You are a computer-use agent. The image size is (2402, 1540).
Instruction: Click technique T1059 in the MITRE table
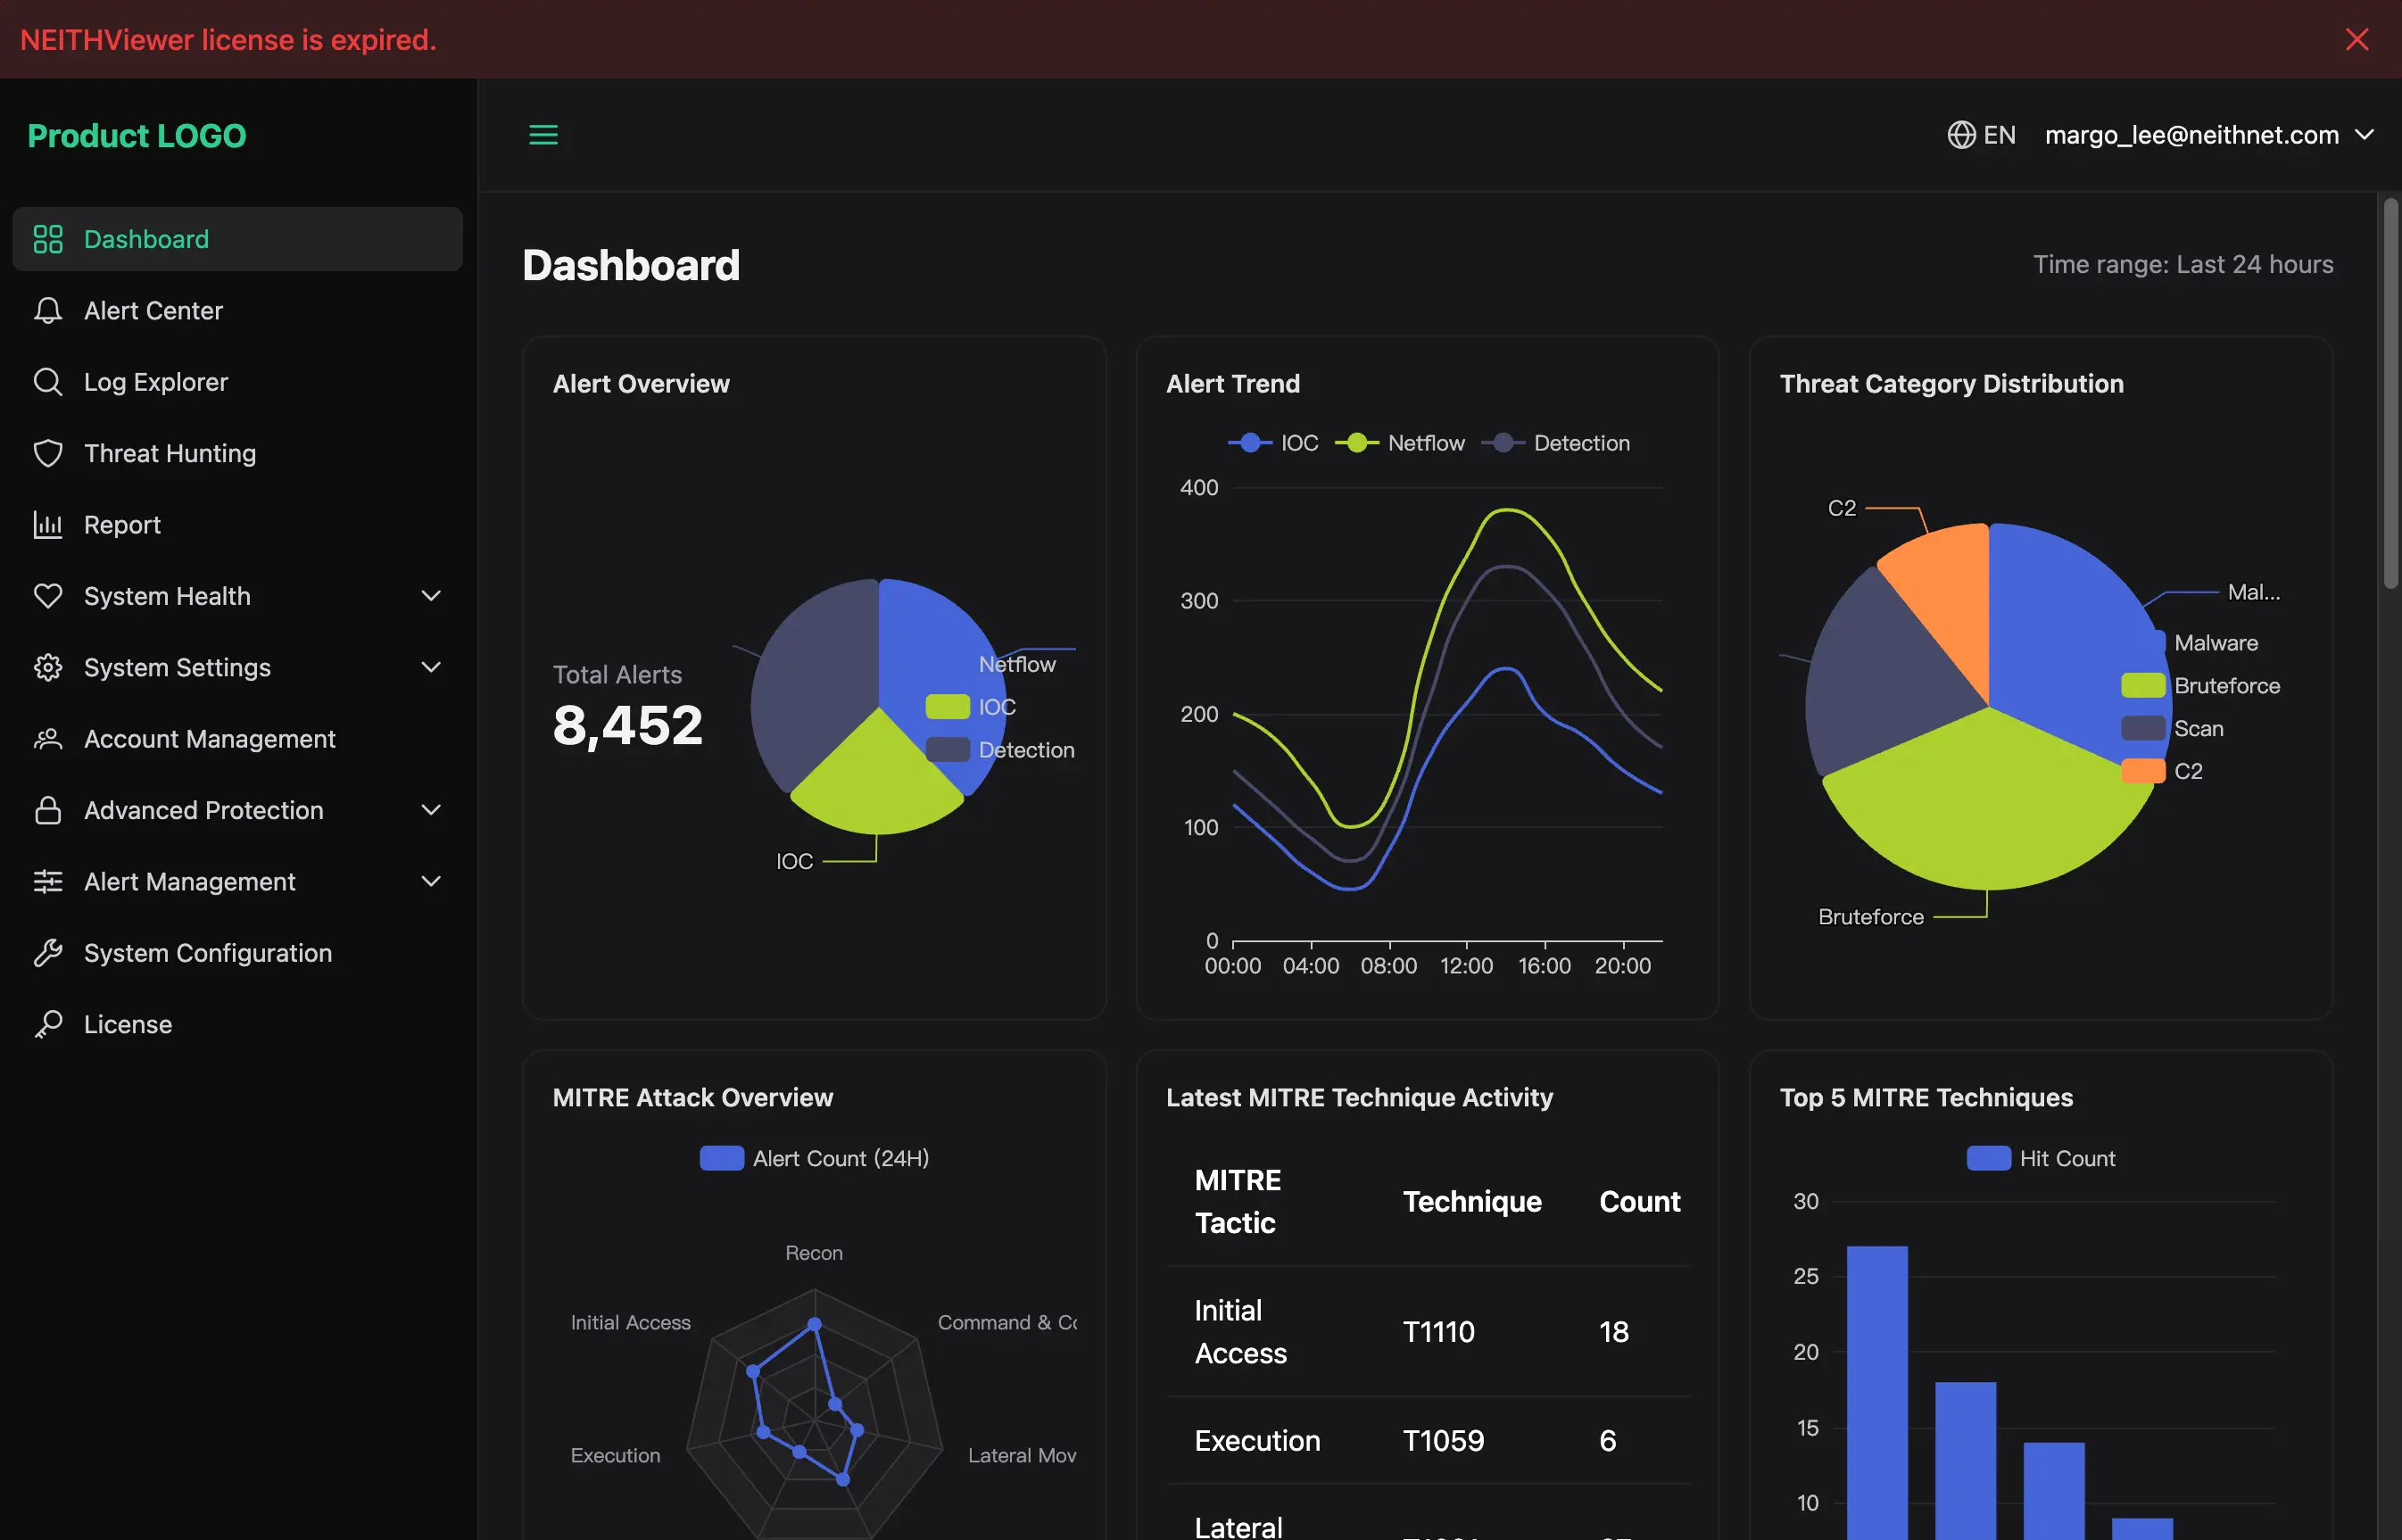click(x=1443, y=1441)
